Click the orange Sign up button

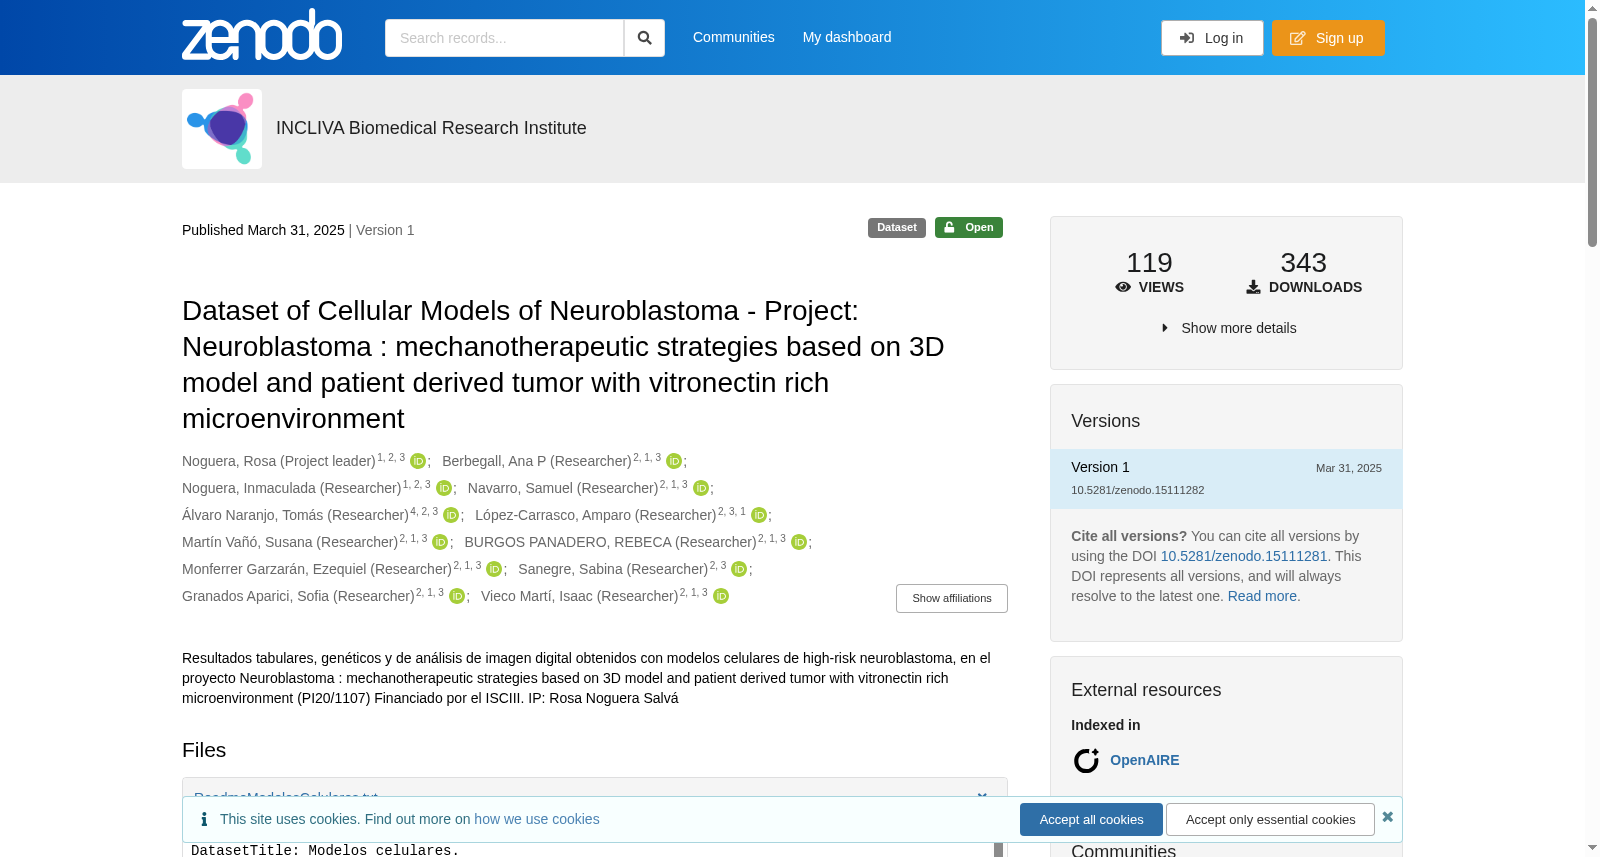1328,38
